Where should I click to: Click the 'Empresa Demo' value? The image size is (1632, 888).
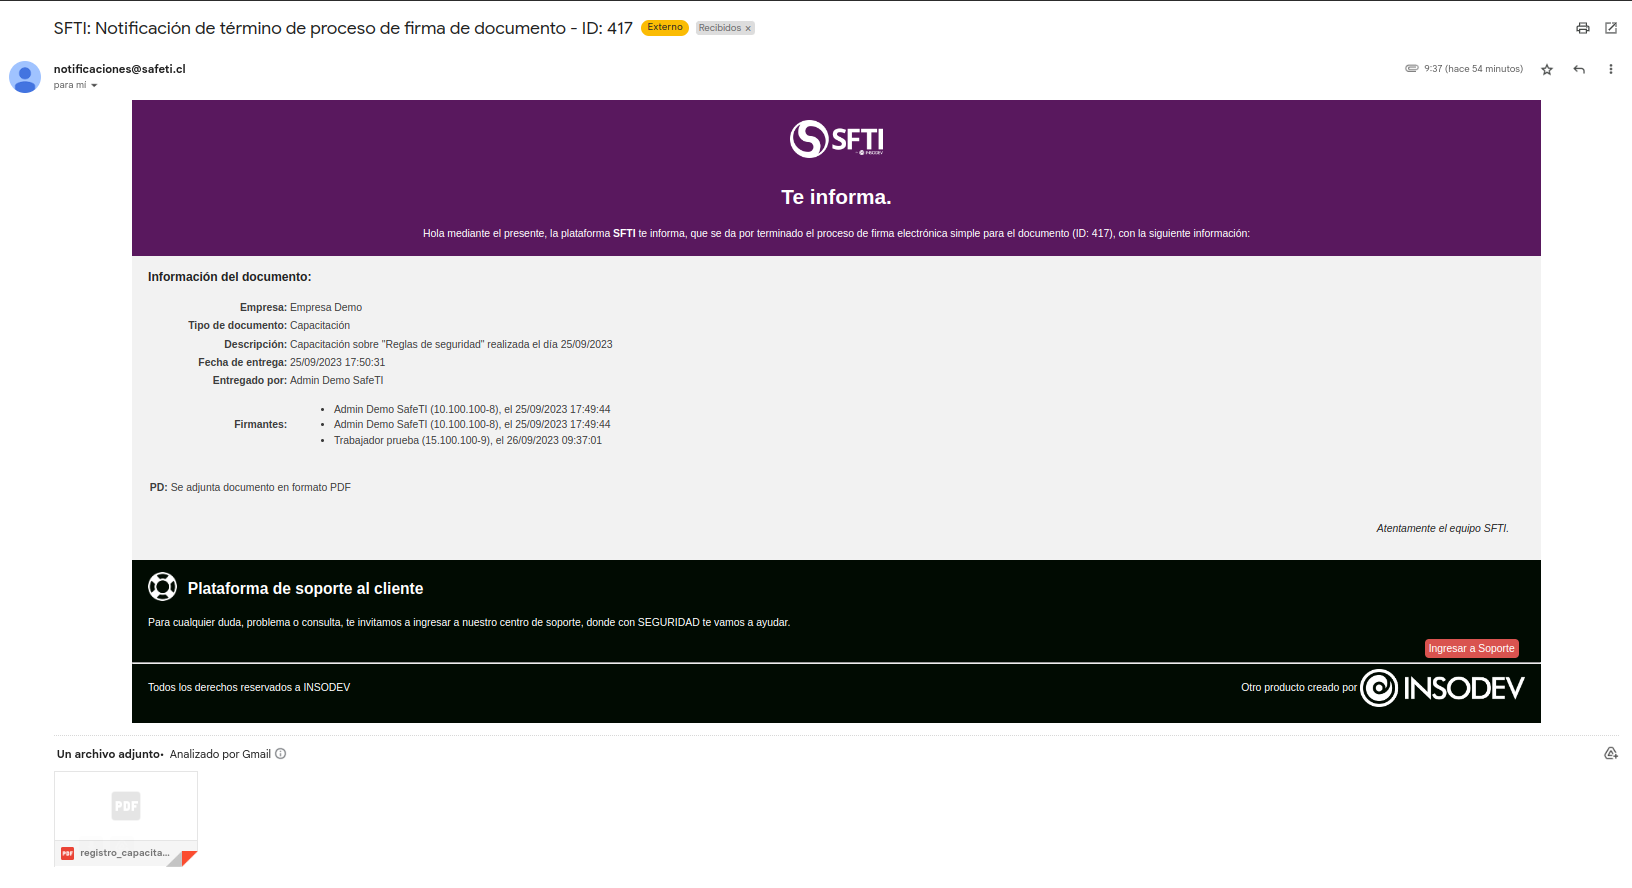point(326,308)
